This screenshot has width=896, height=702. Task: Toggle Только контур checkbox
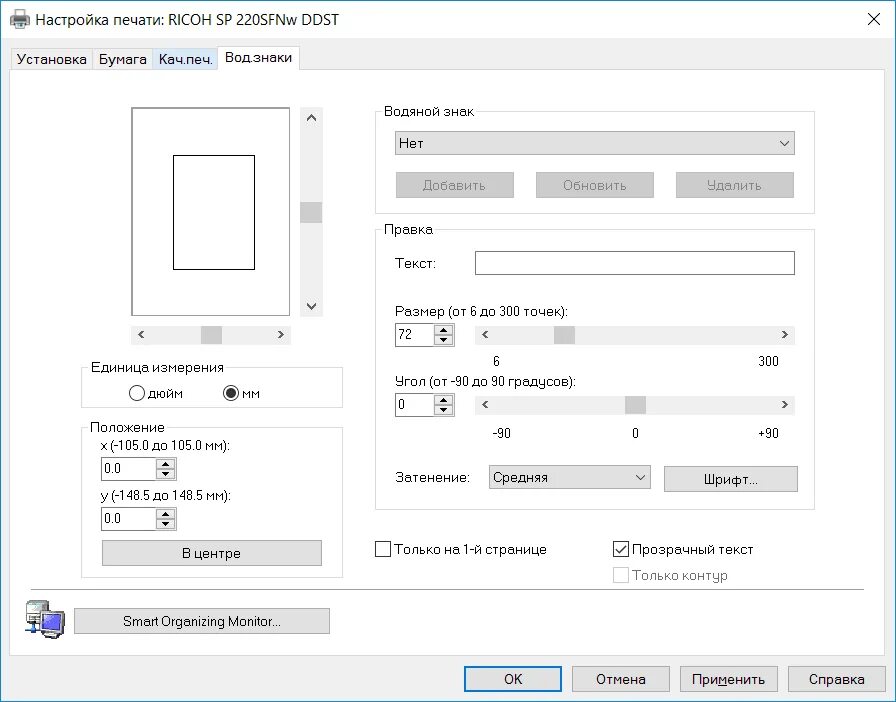(621, 575)
